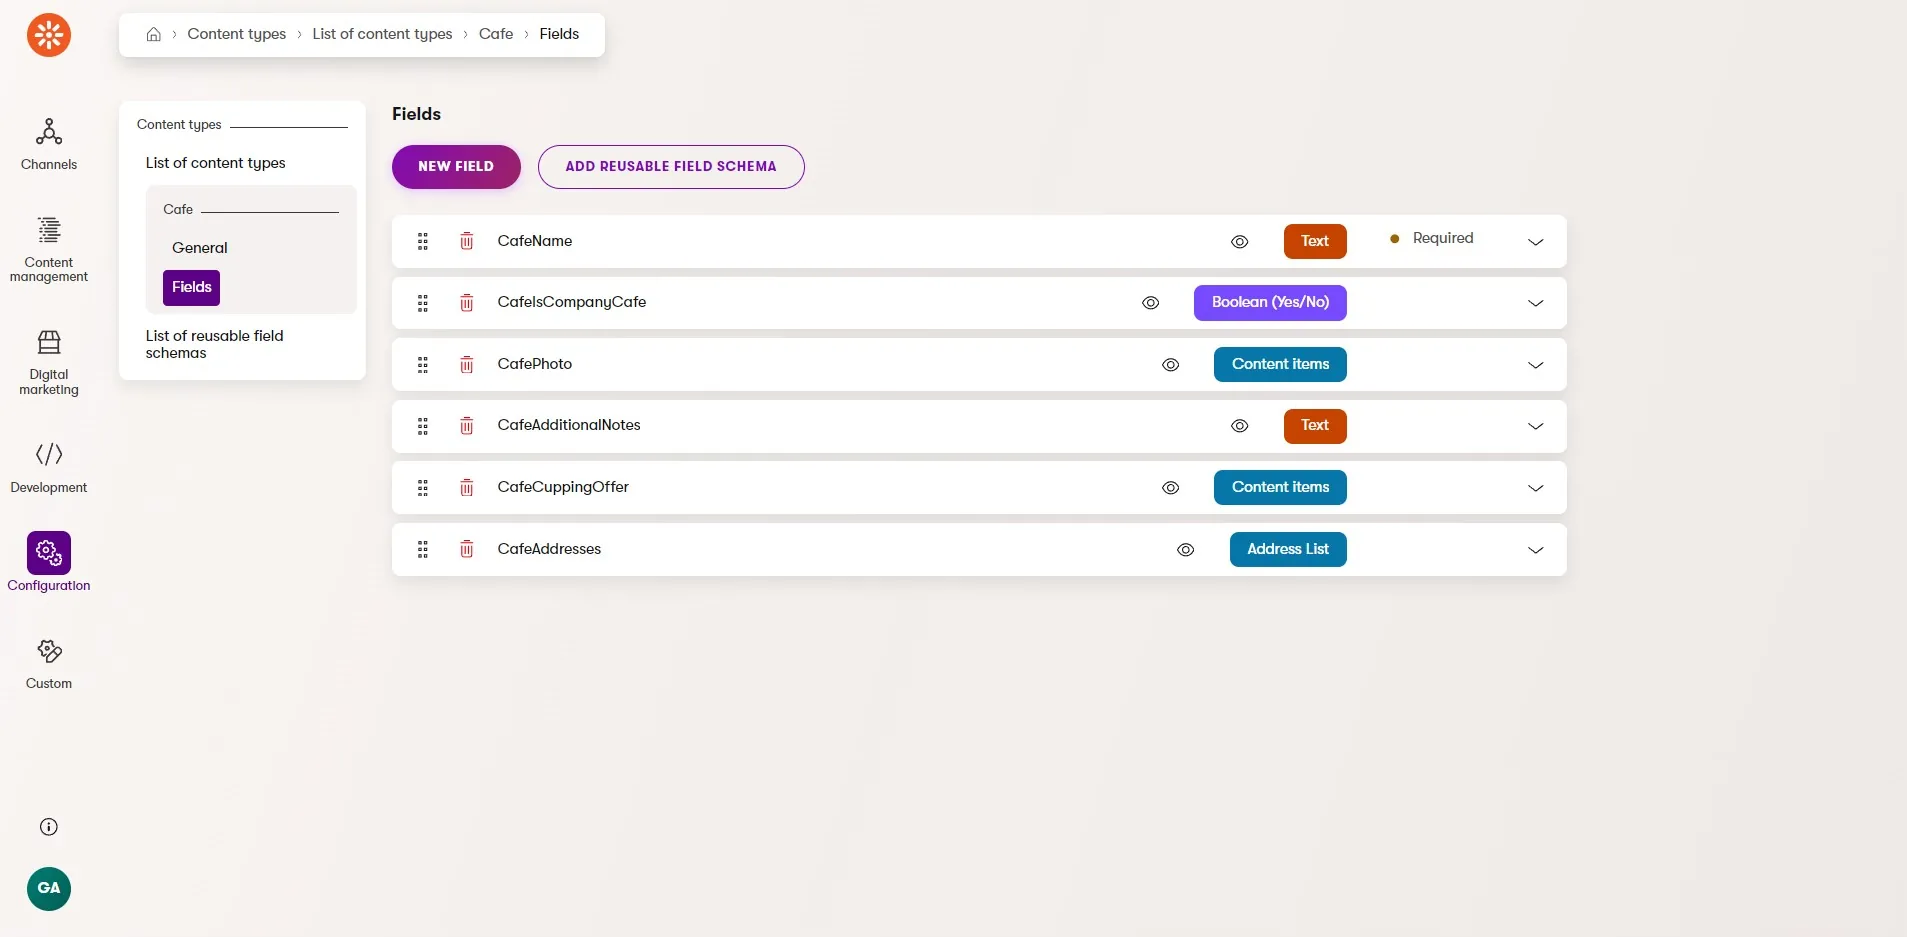
Task: Grab the CafePhoto row drag handle
Action: coord(423,365)
